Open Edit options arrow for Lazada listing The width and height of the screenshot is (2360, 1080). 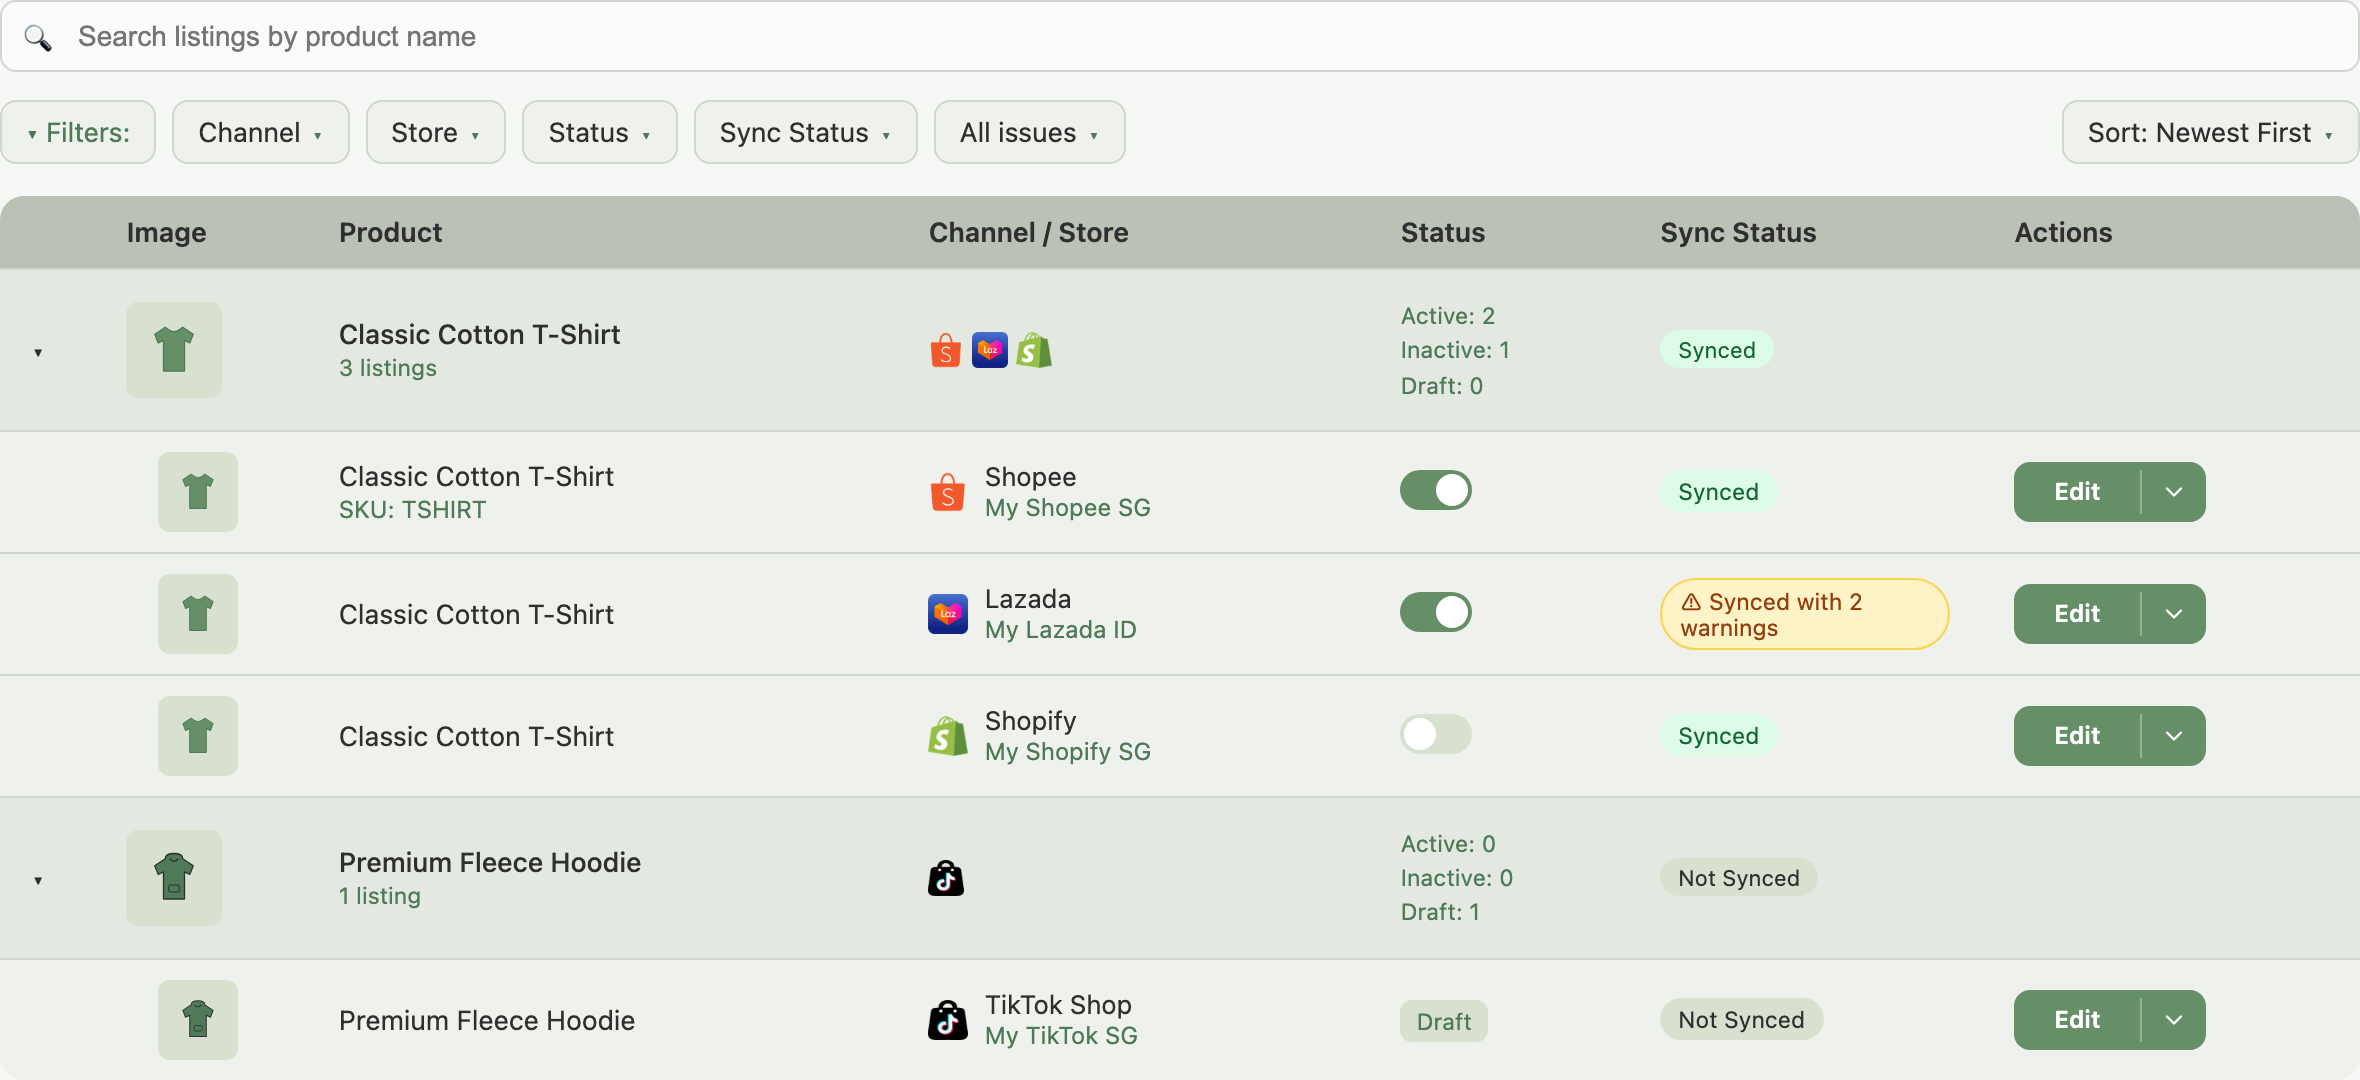tap(2174, 614)
